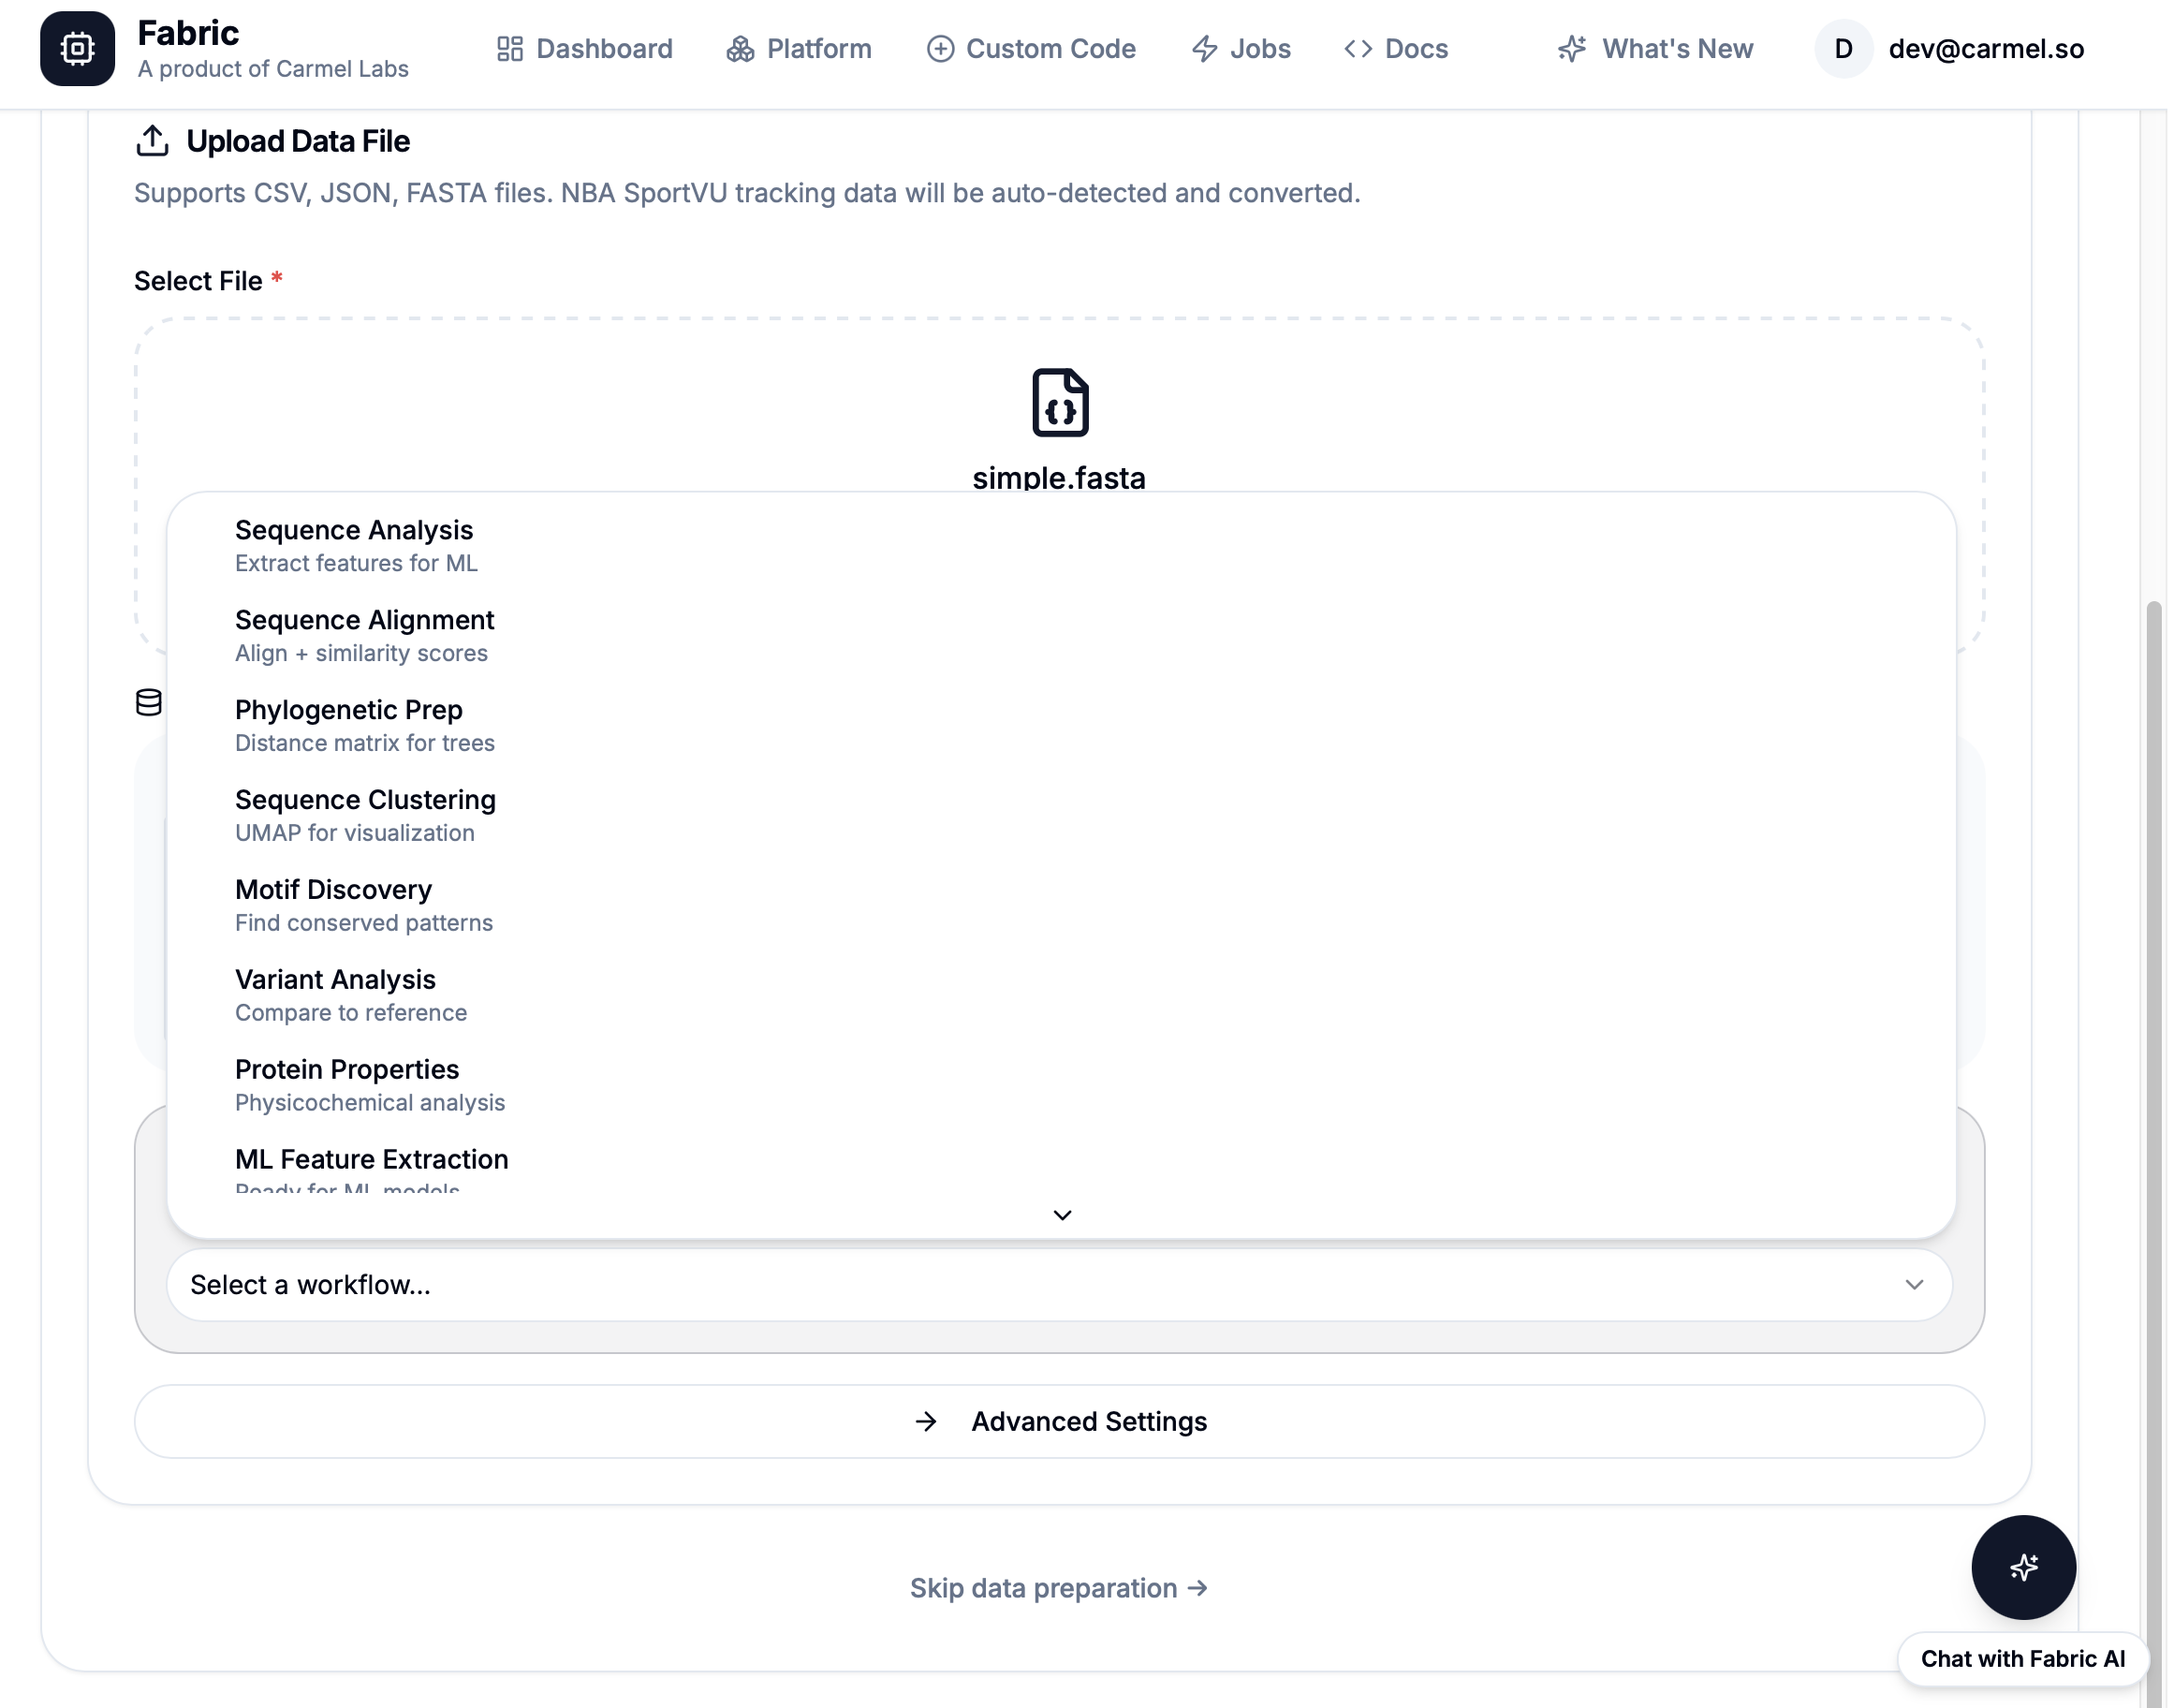Image resolution: width=2174 pixels, height=1708 pixels.
Task: Click 'Compare to reference' description
Action: coord(351,1014)
